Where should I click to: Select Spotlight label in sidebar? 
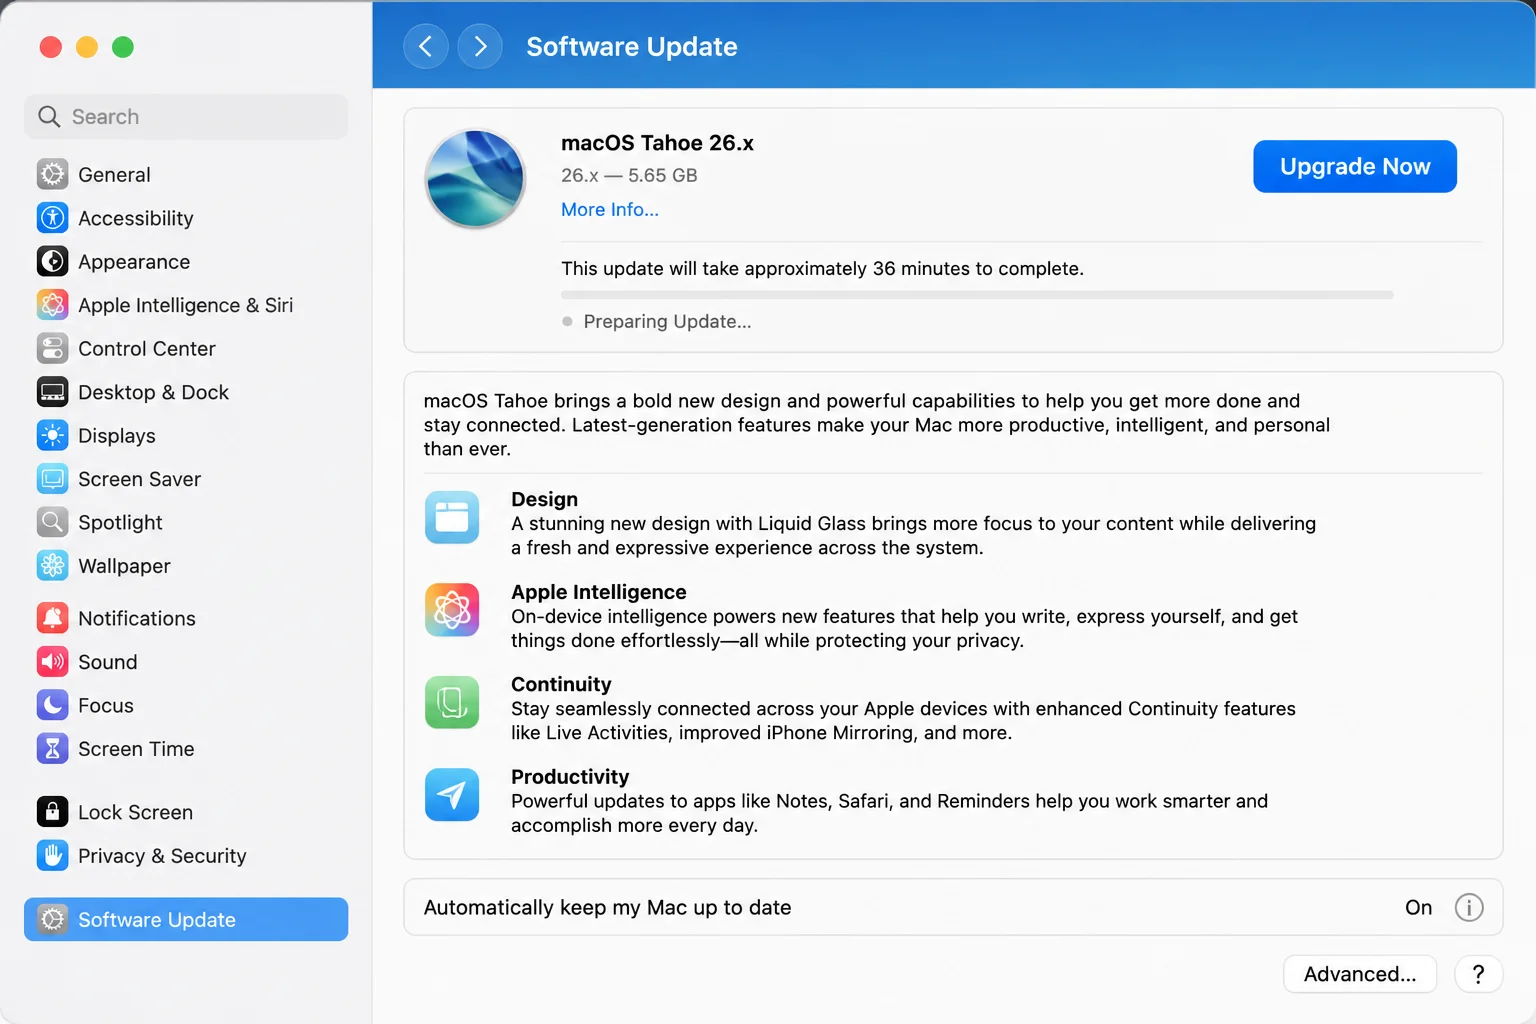[x=120, y=523]
